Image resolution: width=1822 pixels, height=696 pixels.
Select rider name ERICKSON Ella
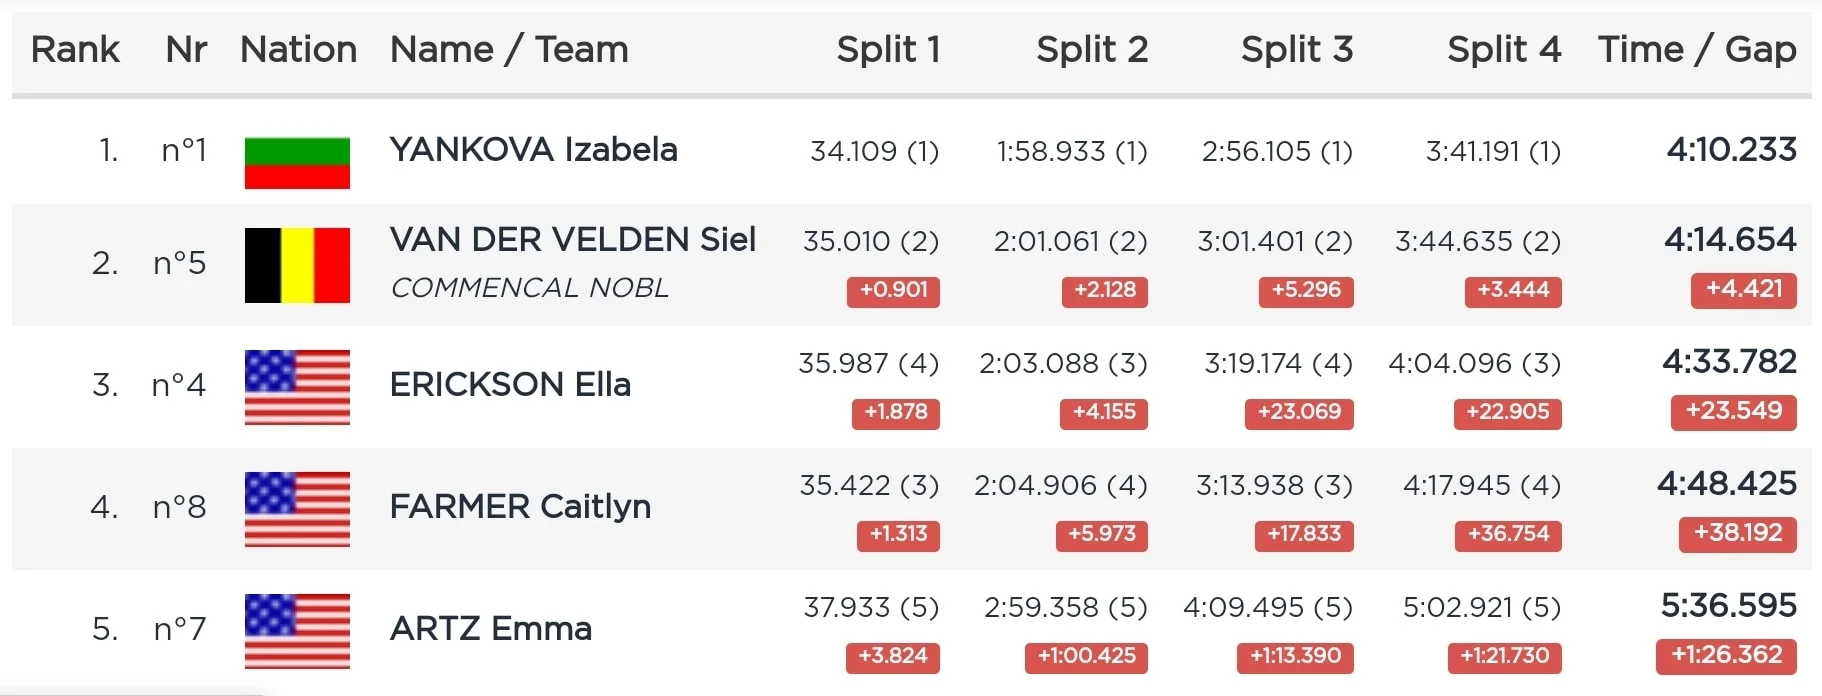[510, 385]
